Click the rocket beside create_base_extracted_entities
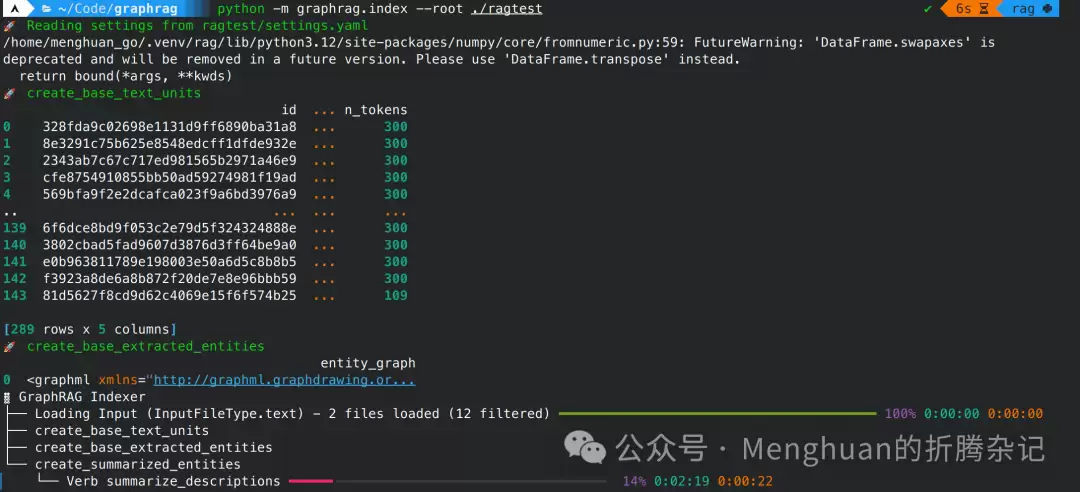This screenshot has height=492, width=1080. coord(9,346)
